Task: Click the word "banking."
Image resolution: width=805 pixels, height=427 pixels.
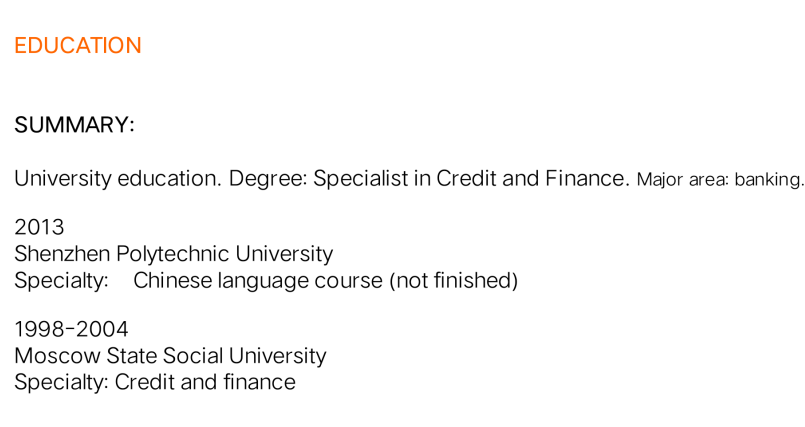Action: [x=769, y=180]
